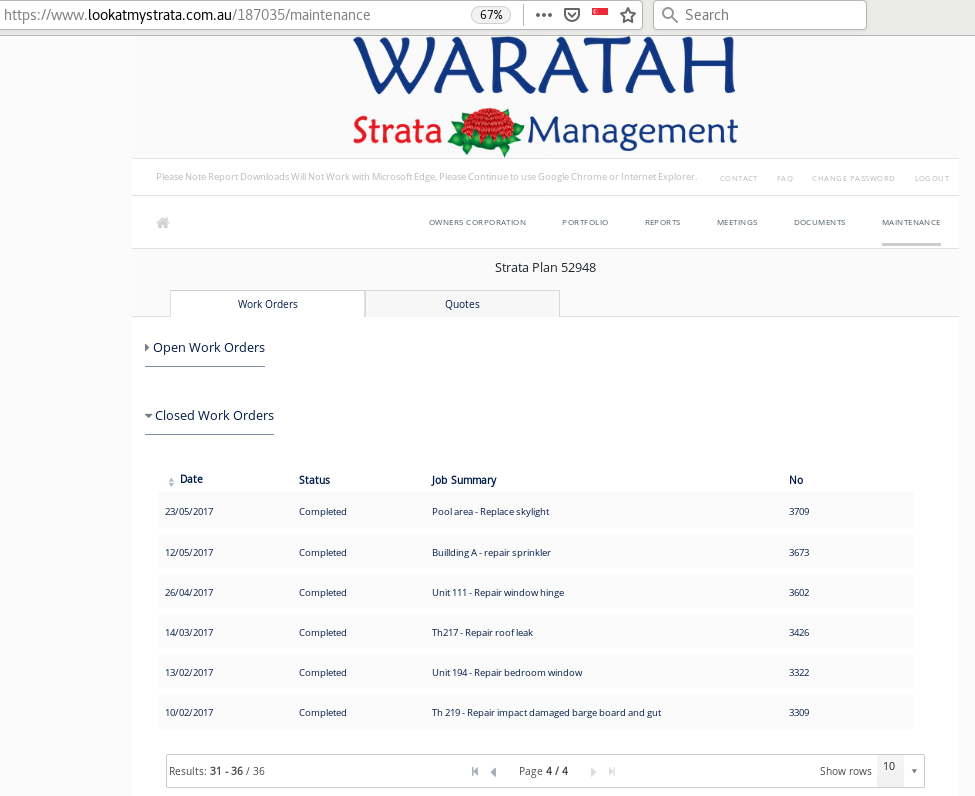This screenshot has width=975, height=796.
Task: Click the Job Summary column header
Action: pos(464,480)
